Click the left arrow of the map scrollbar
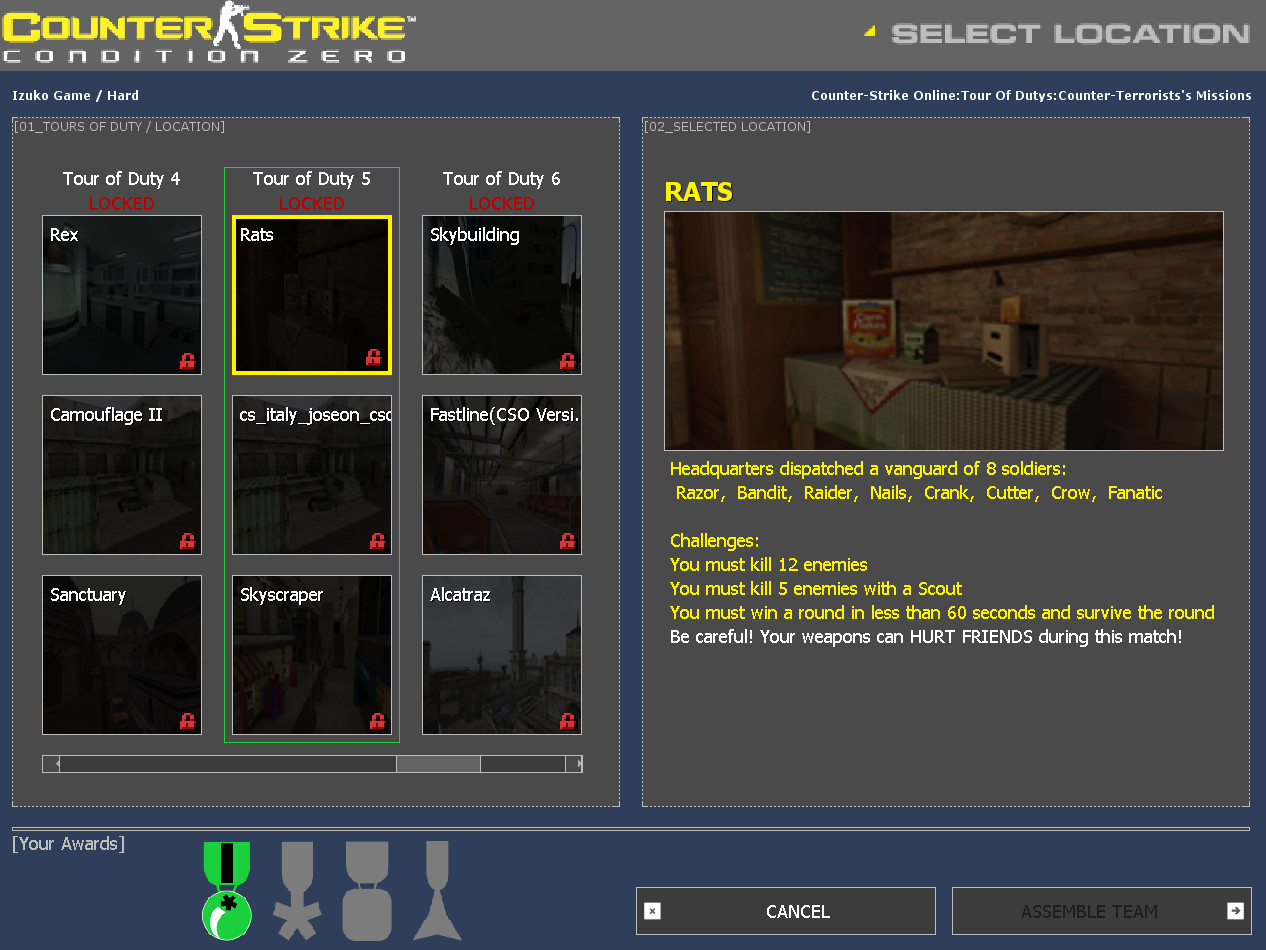Image resolution: width=1266 pixels, height=950 pixels. point(49,763)
